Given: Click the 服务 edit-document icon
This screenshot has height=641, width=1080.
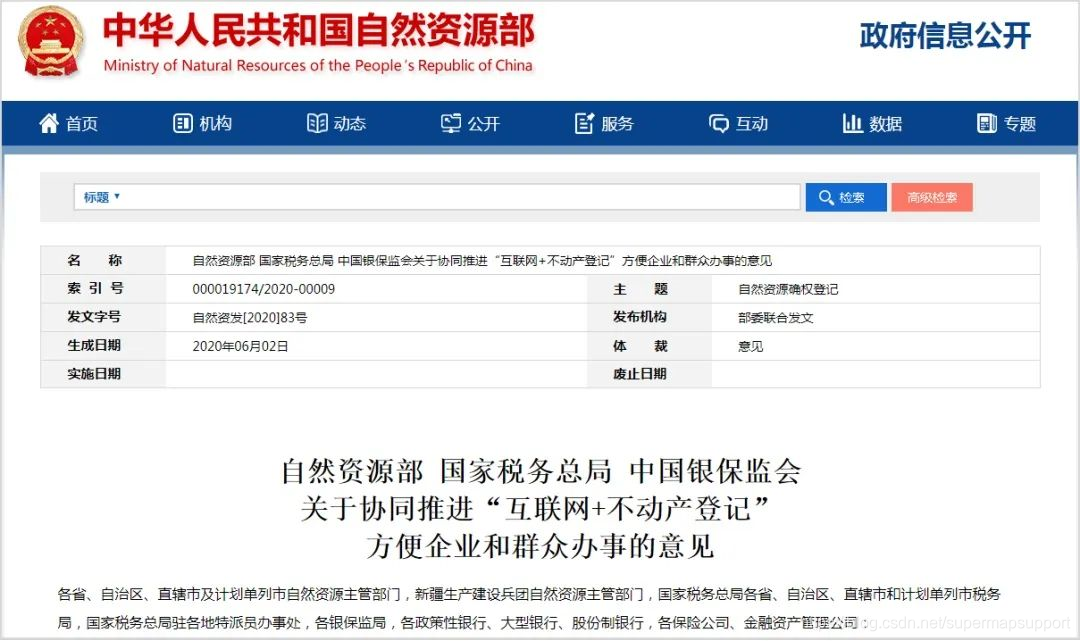Looking at the screenshot, I should 584,123.
